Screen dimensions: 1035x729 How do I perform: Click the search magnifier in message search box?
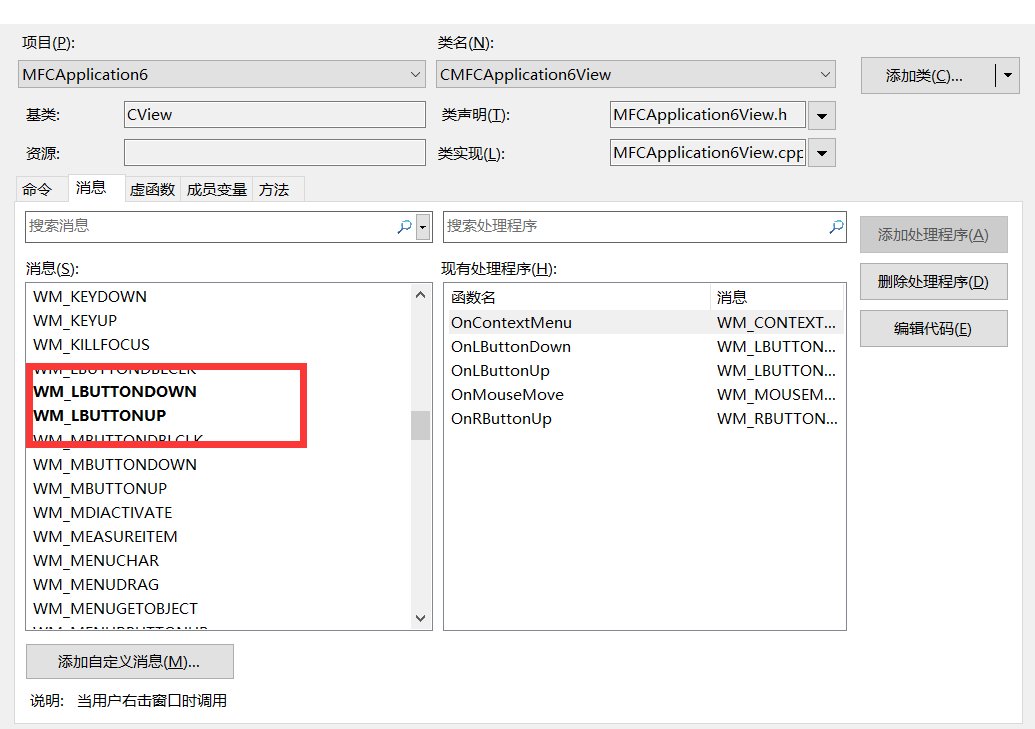point(404,227)
